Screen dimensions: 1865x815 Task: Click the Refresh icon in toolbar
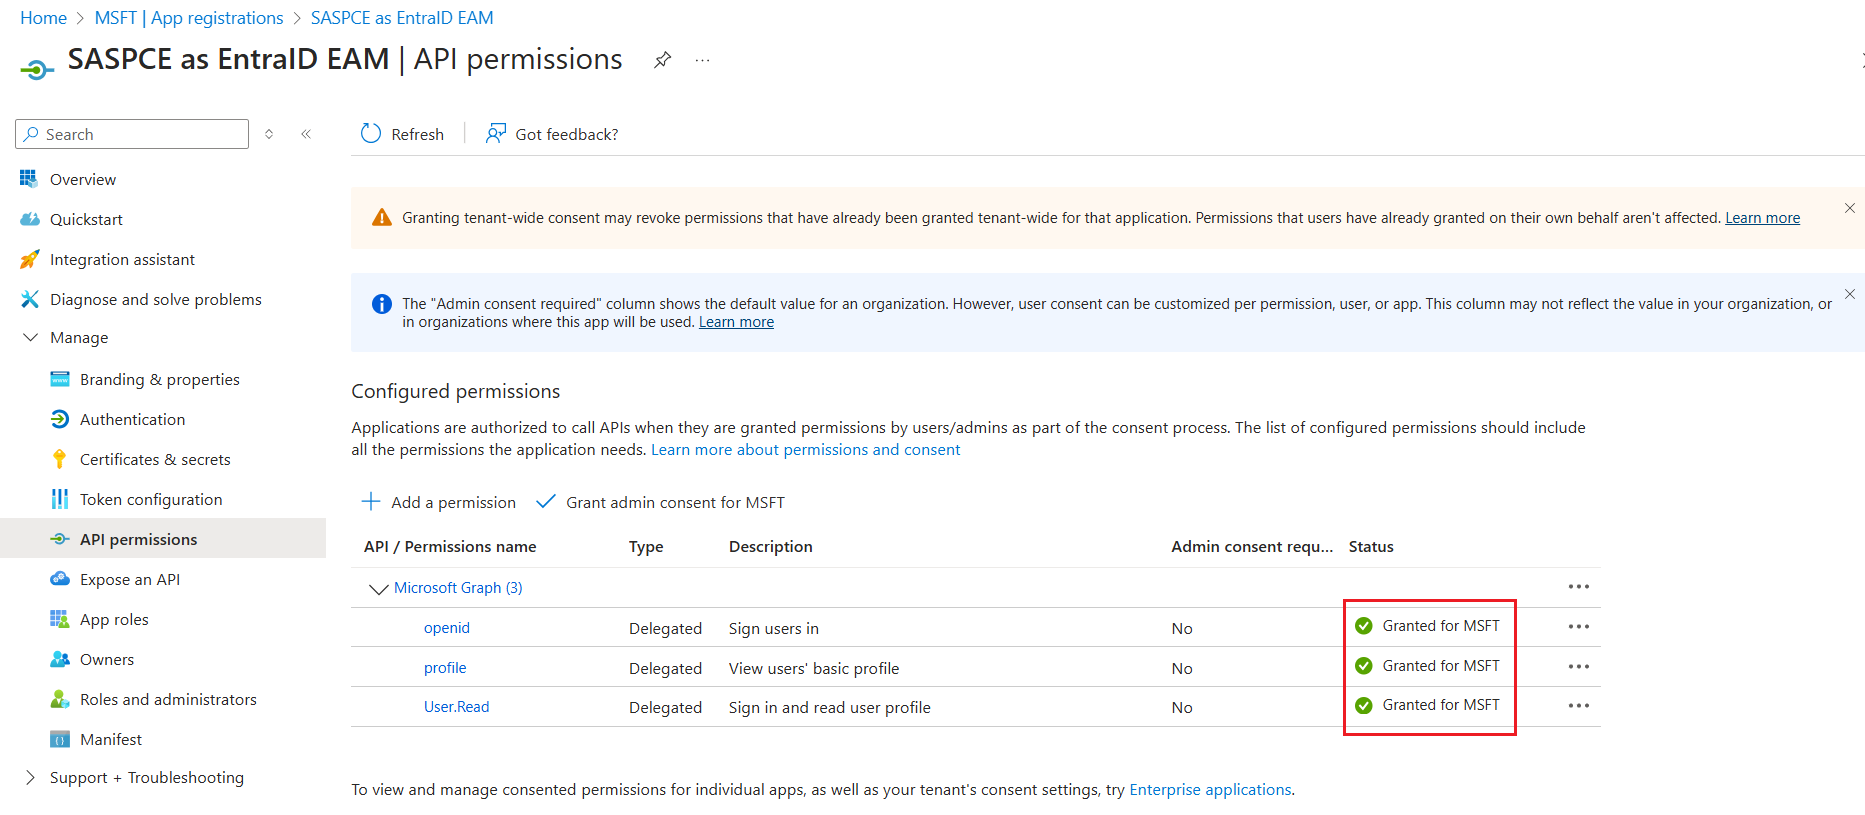(x=371, y=134)
